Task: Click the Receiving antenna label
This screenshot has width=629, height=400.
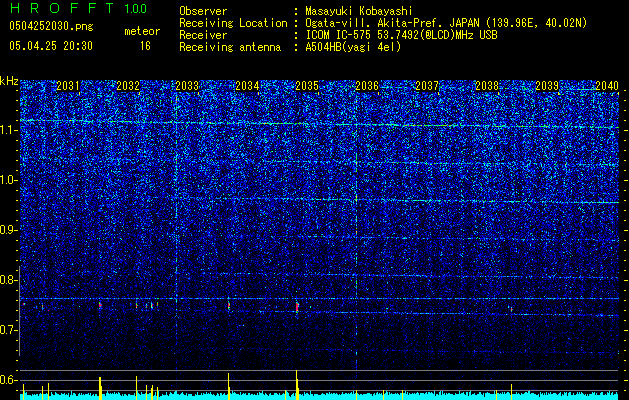Action: 230,47
